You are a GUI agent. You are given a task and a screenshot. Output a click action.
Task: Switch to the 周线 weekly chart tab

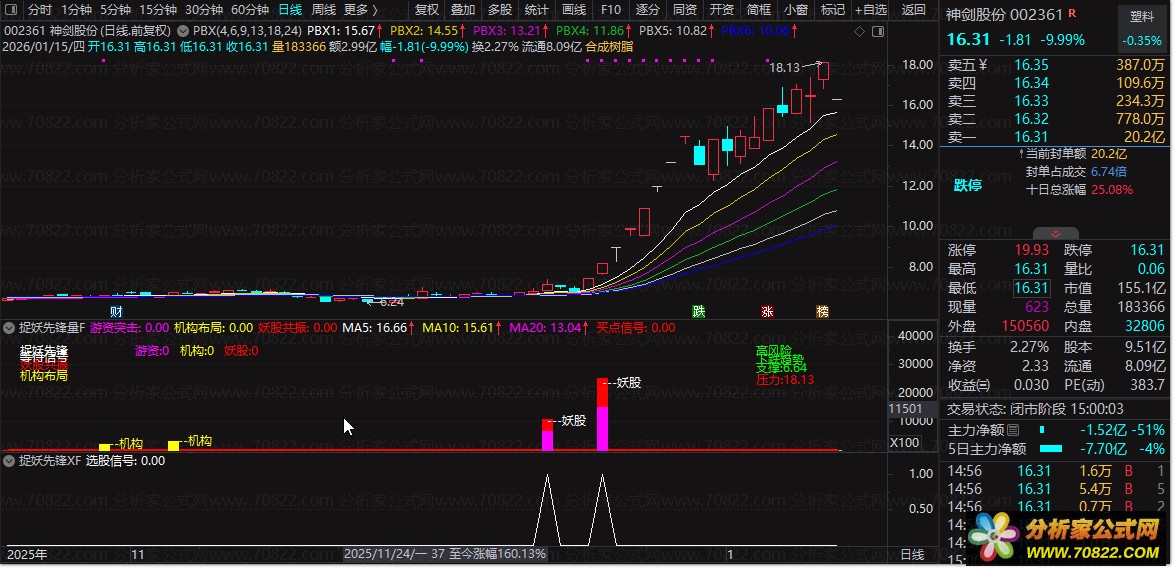coord(324,10)
